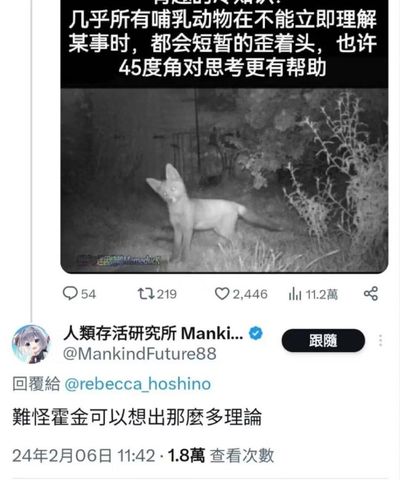400x480 pixels.
Task: Click the 54 replies count
Action: click(88, 294)
